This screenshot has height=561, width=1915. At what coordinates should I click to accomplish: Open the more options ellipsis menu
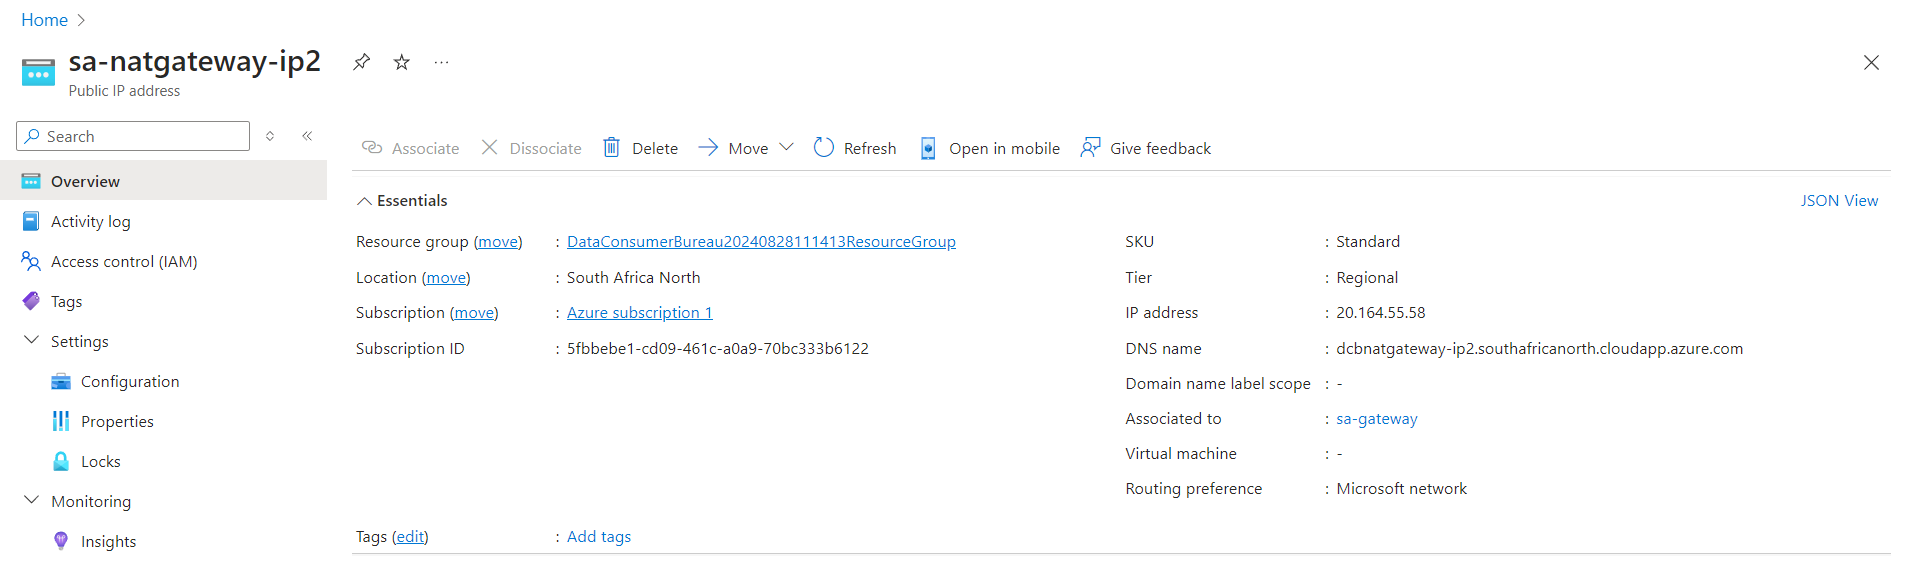pos(441,62)
